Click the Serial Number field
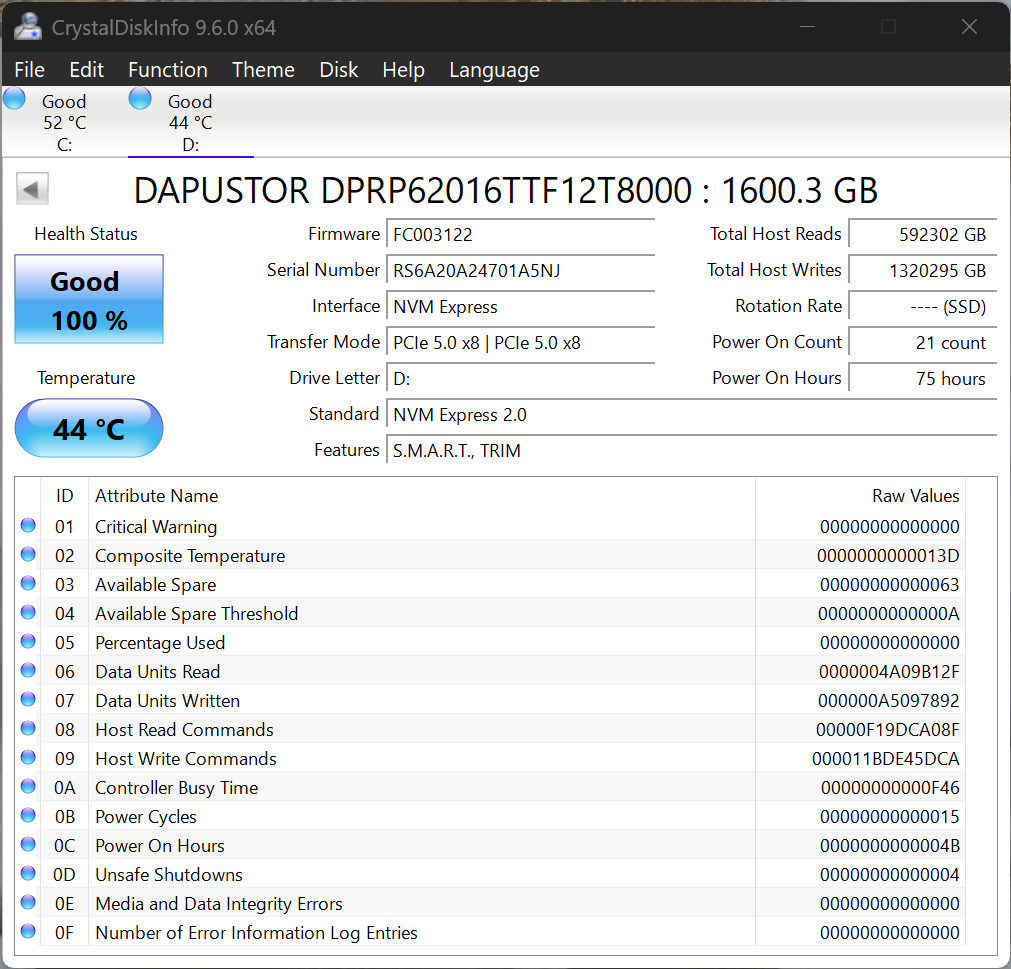This screenshot has height=969, width=1011. point(520,271)
